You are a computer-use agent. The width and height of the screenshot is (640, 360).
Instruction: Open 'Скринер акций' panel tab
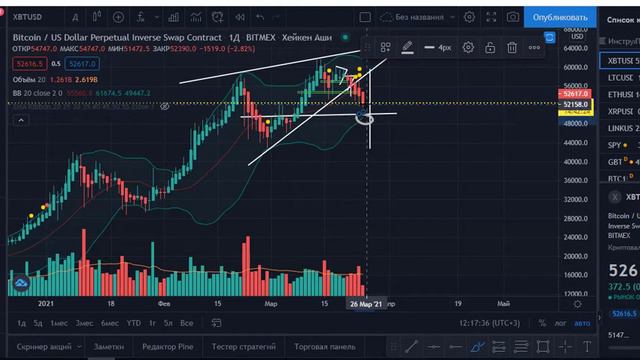[44, 347]
